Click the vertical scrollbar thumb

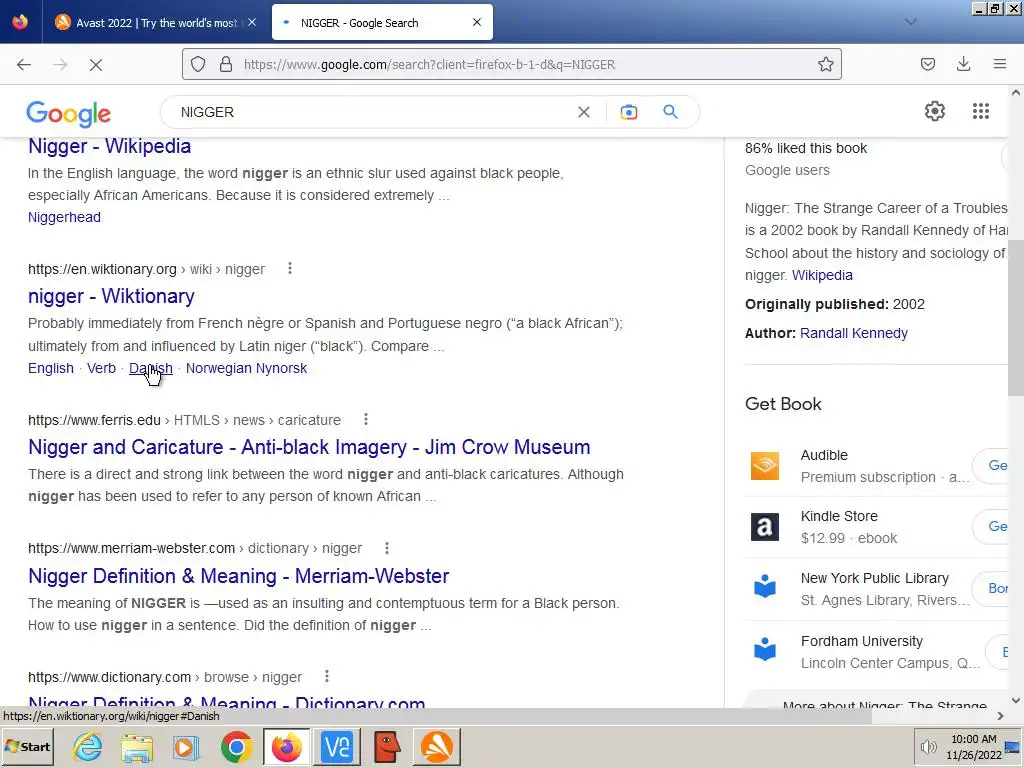point(1016,318)
